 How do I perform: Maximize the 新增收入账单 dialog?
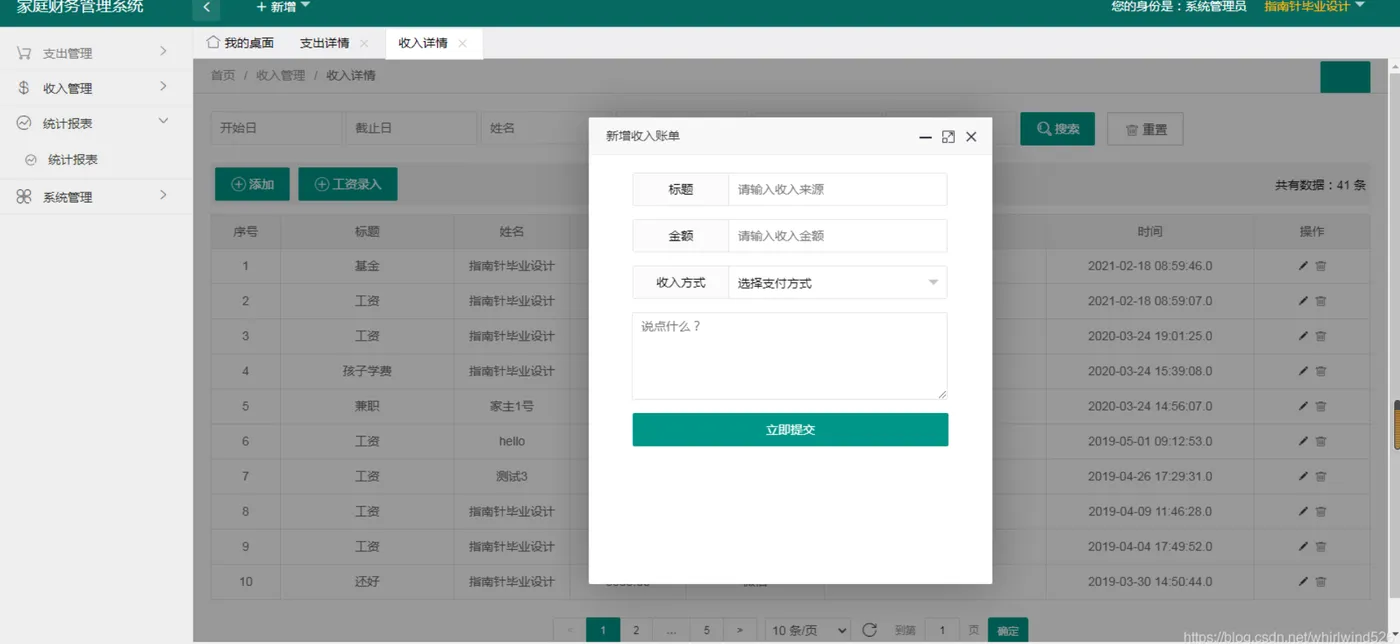point(948,137)
